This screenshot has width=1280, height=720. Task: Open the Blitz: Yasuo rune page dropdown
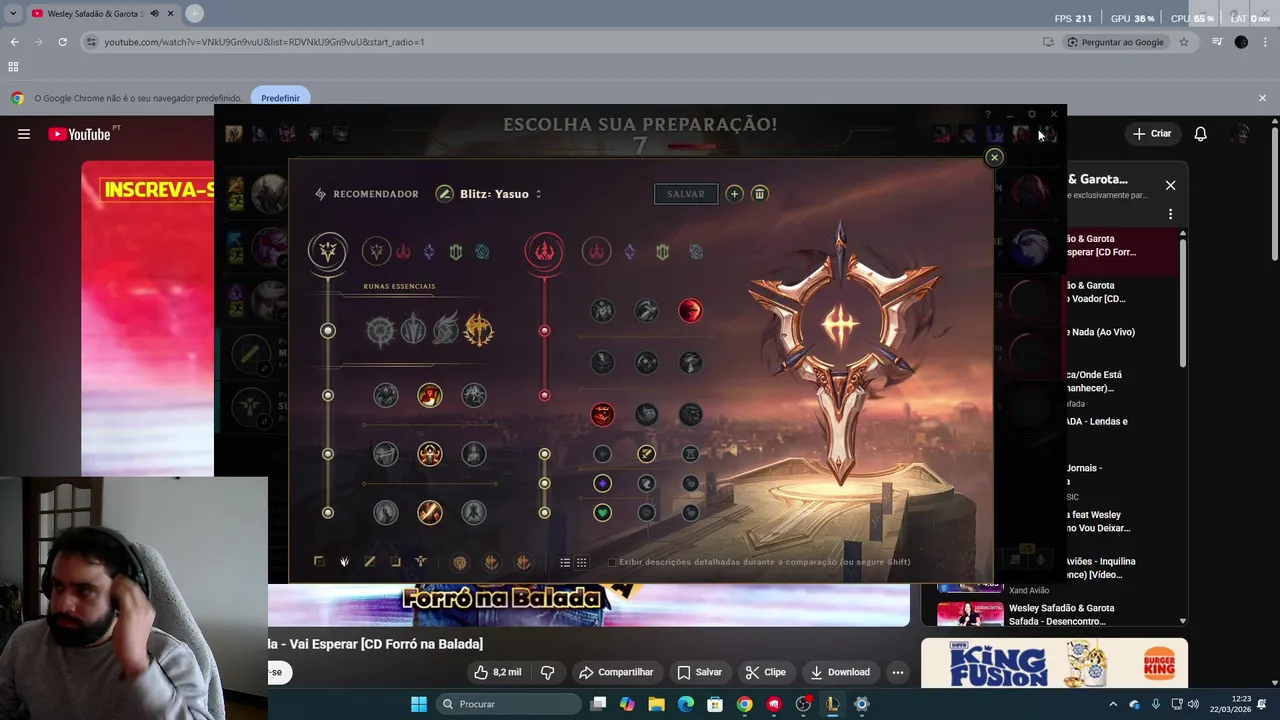coord(501,194)
